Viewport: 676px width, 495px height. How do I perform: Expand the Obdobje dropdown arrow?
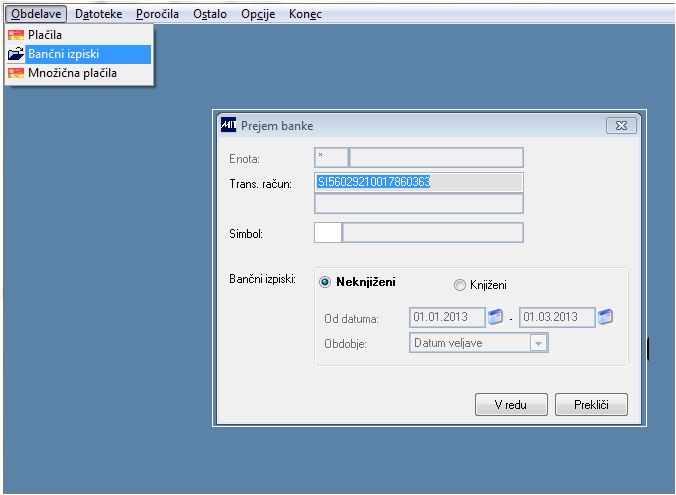coord(538,343)
